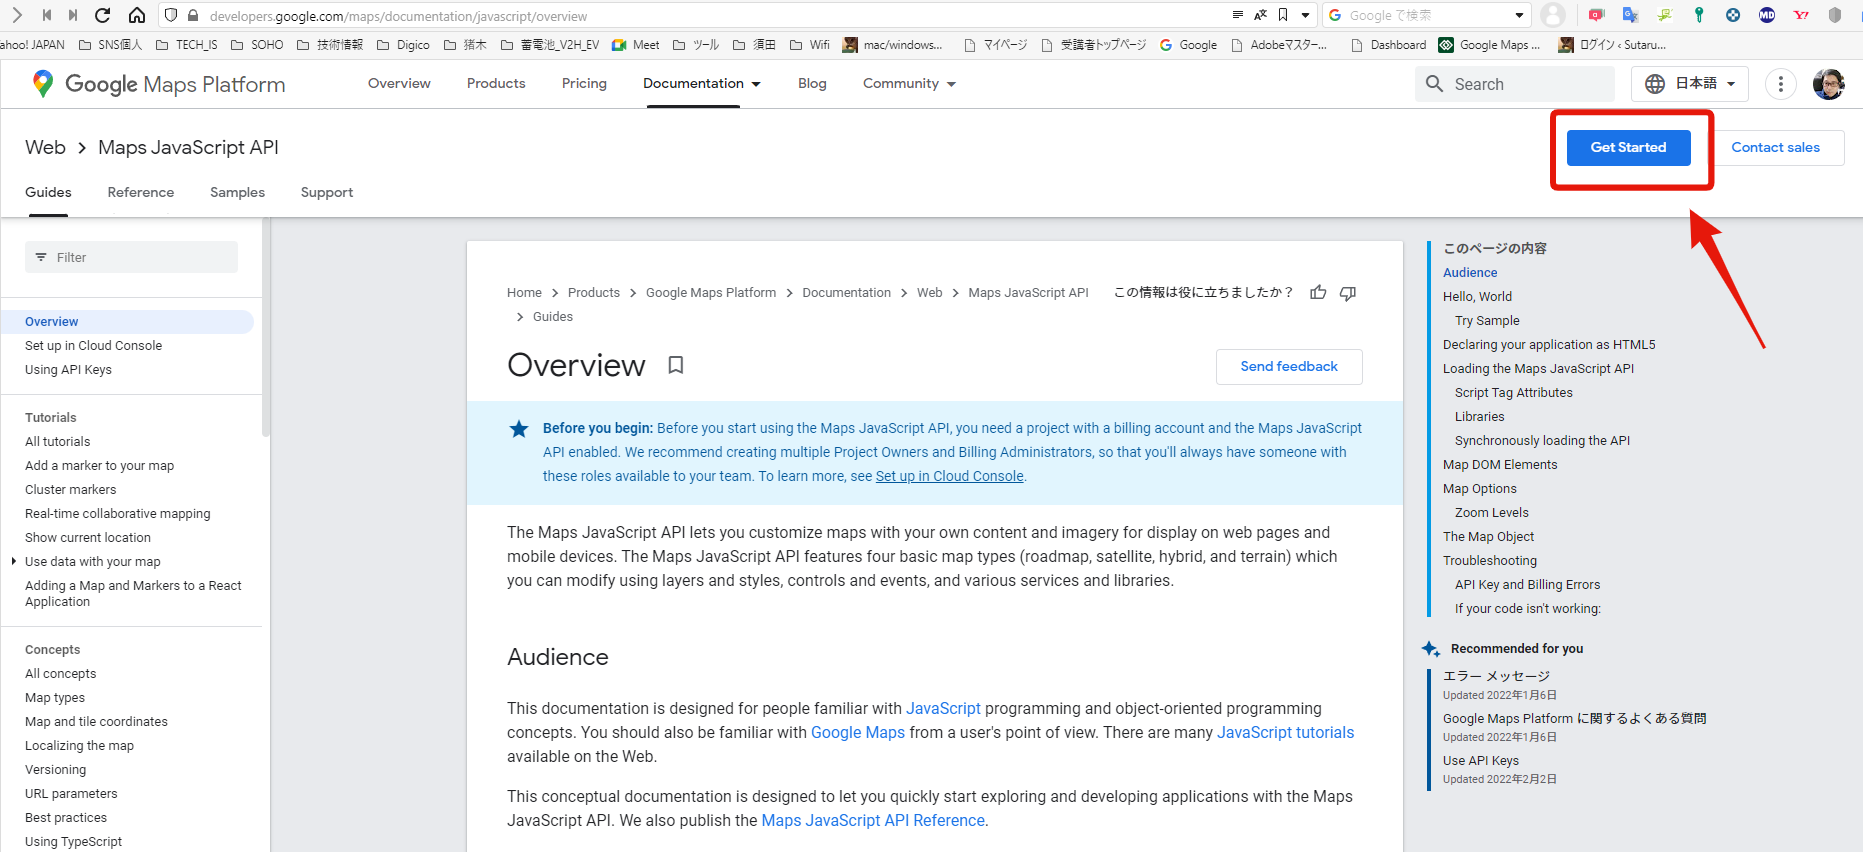Click the Get Started button
The height and width of the screenshot is (852, 1863).
coord(1628,147)
